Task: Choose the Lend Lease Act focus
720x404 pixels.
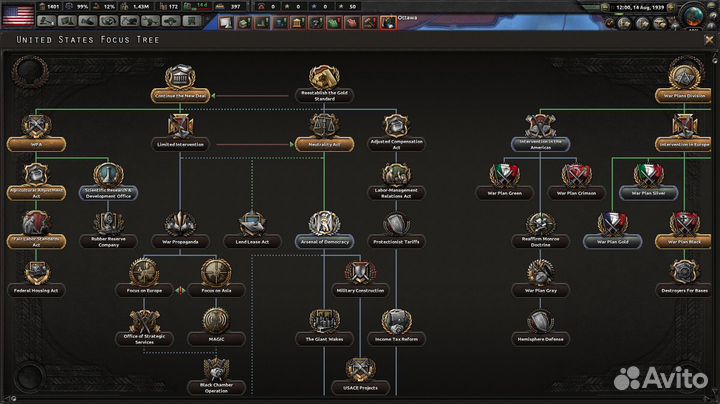Action: click(252, 231)
